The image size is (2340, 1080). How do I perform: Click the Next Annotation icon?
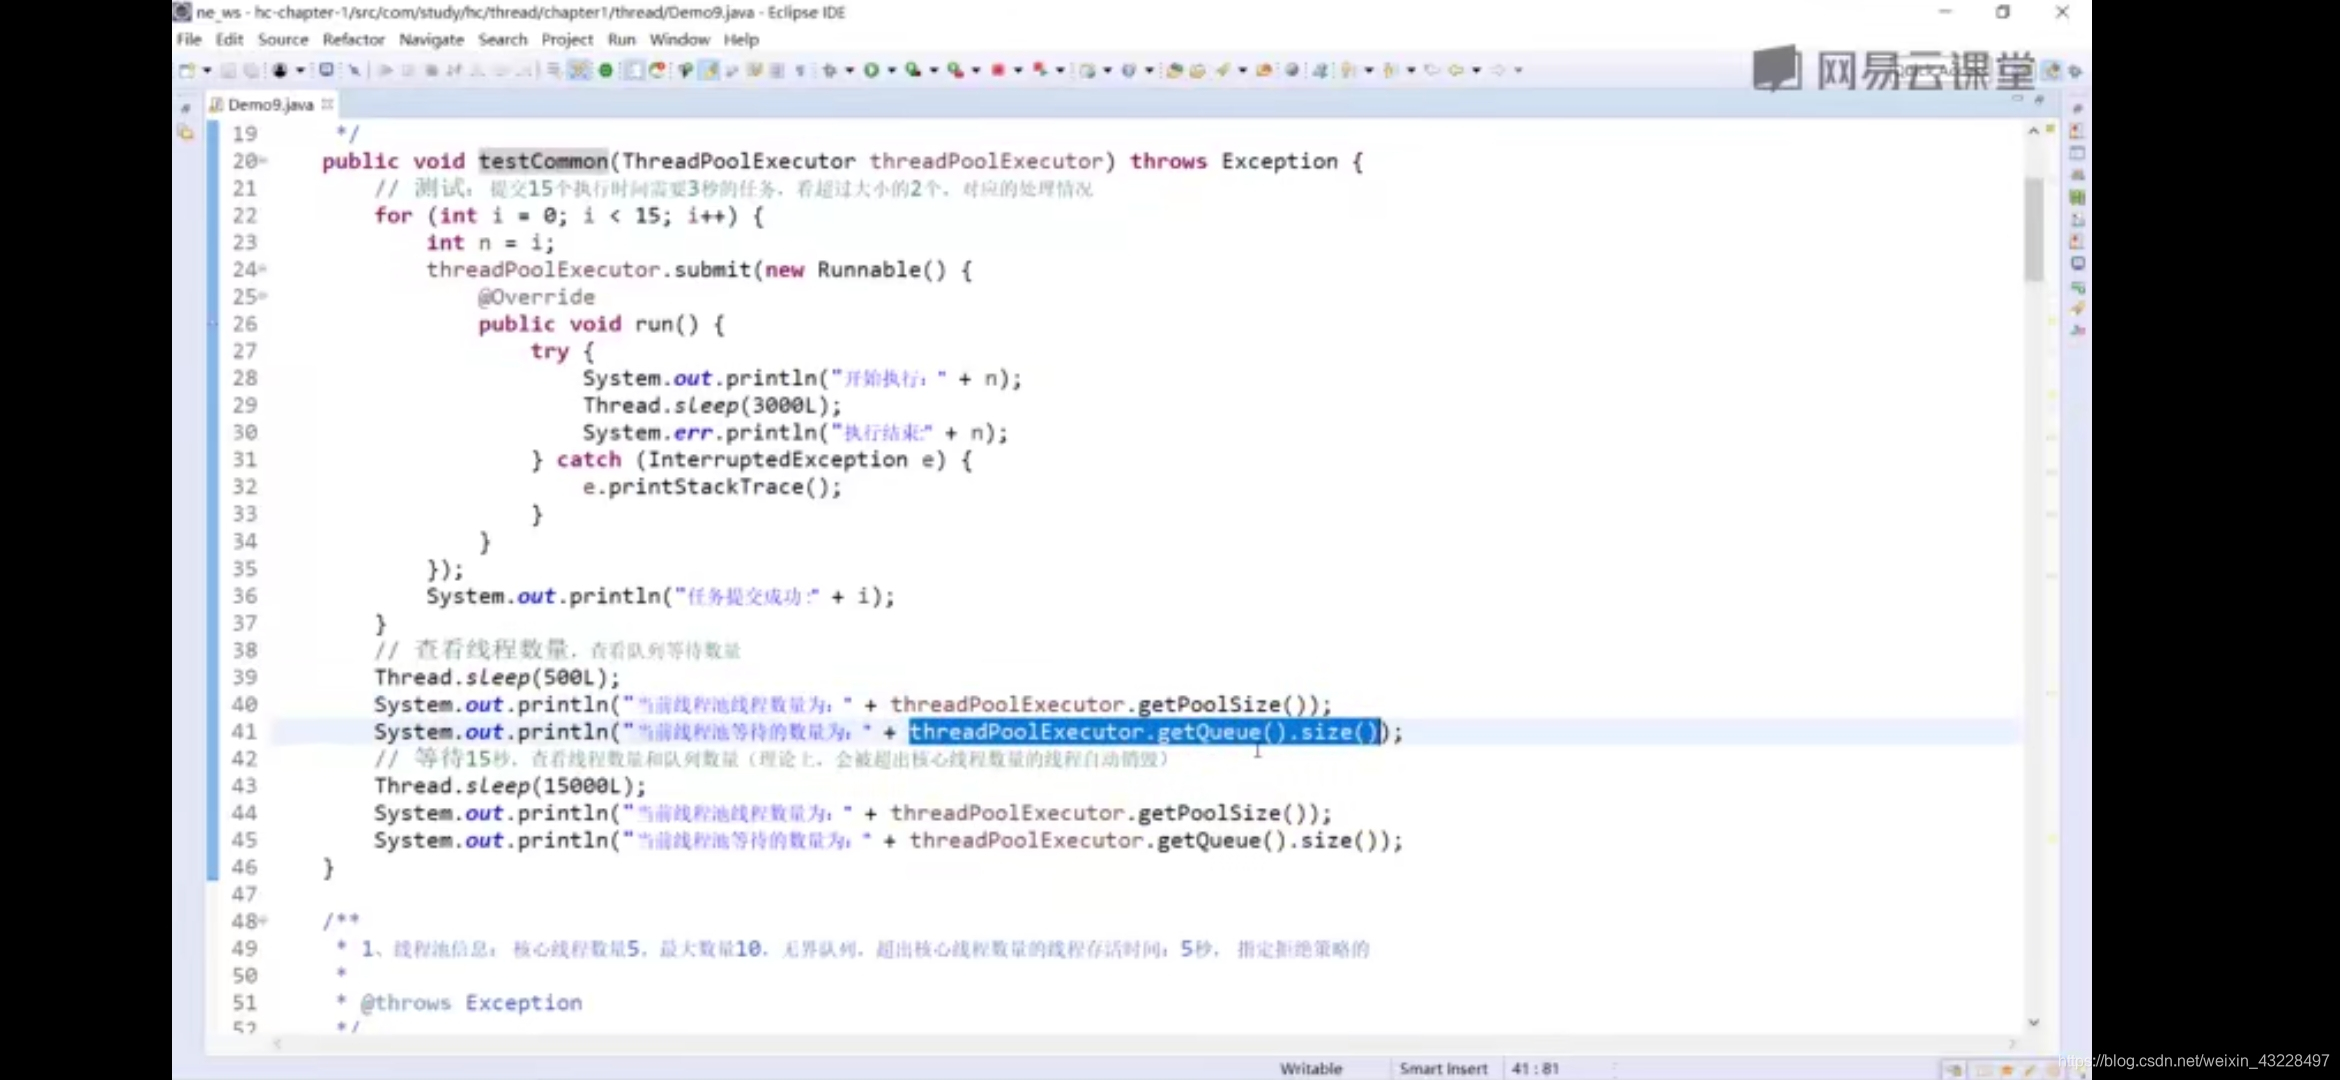tap(1346, 70)
